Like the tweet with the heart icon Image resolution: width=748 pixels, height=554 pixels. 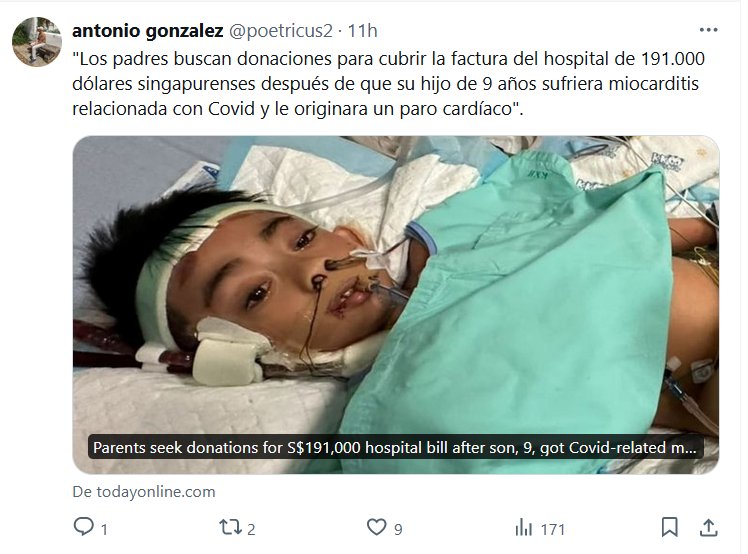(376, 527)
